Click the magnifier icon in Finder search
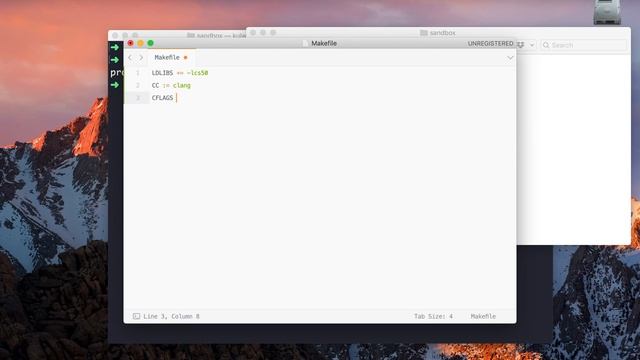The image size is (640, 360). (x=546, y=45)
